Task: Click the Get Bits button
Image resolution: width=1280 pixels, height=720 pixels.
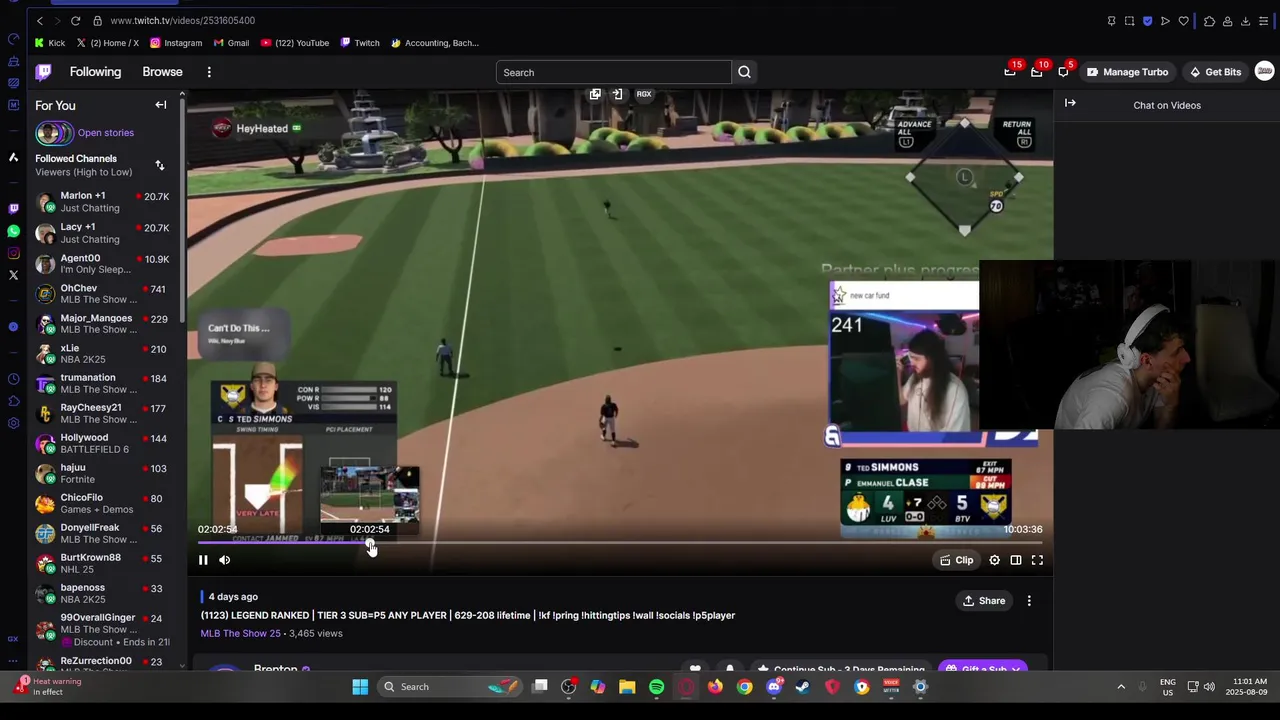Action: click(x=1215, y=72)
